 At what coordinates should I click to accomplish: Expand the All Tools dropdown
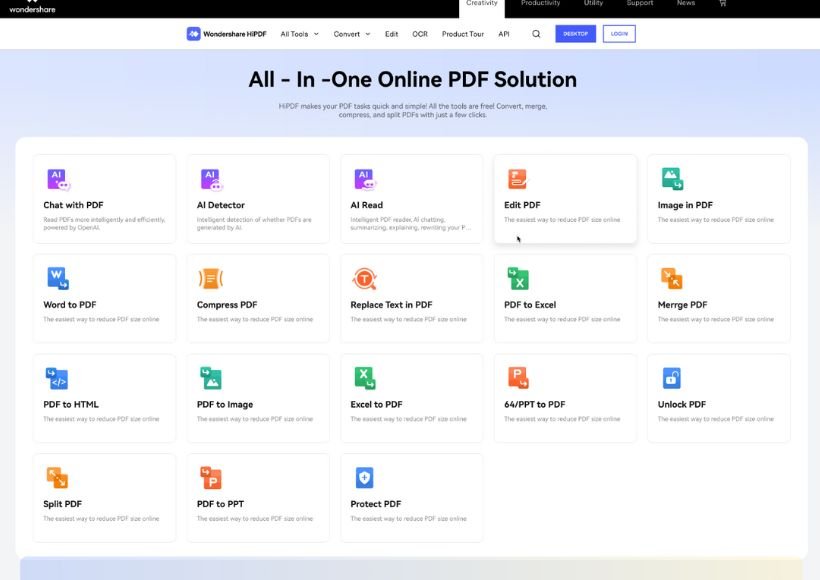[300, 34]
